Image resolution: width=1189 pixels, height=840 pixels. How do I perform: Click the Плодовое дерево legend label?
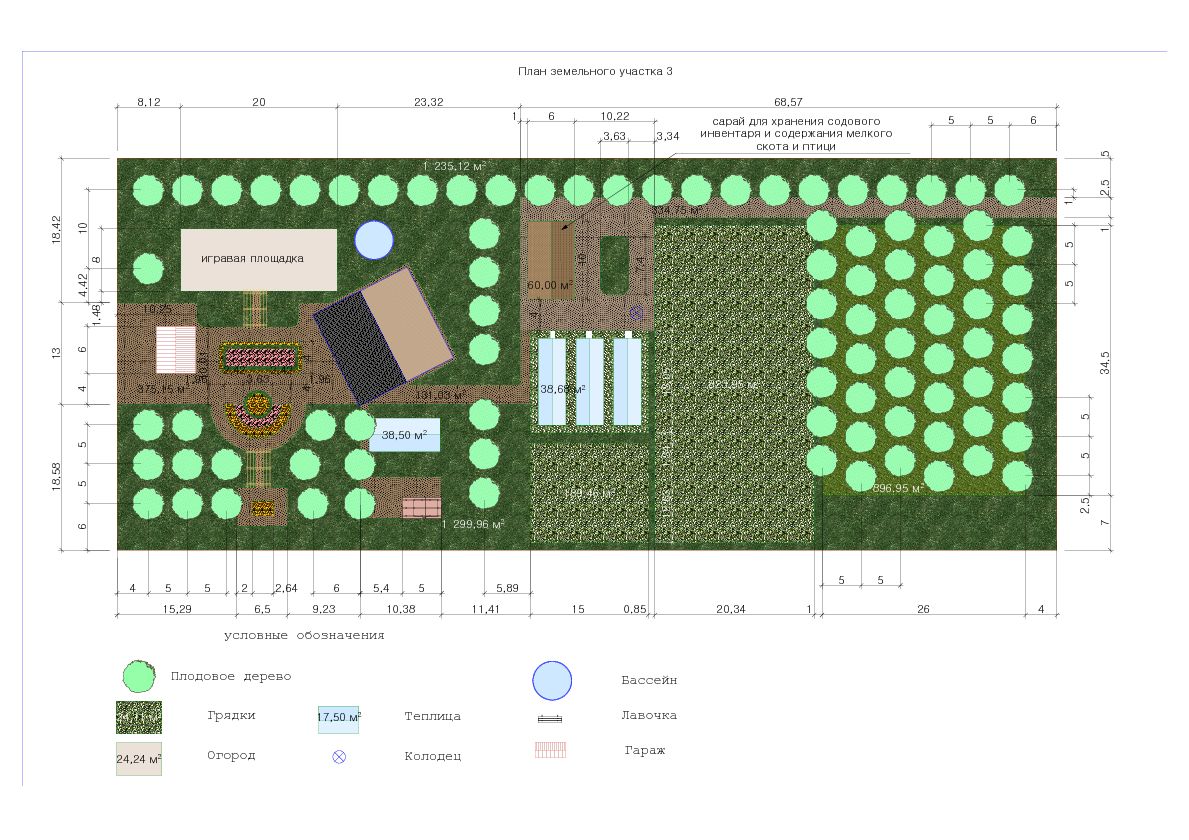(x=231, y=676)
